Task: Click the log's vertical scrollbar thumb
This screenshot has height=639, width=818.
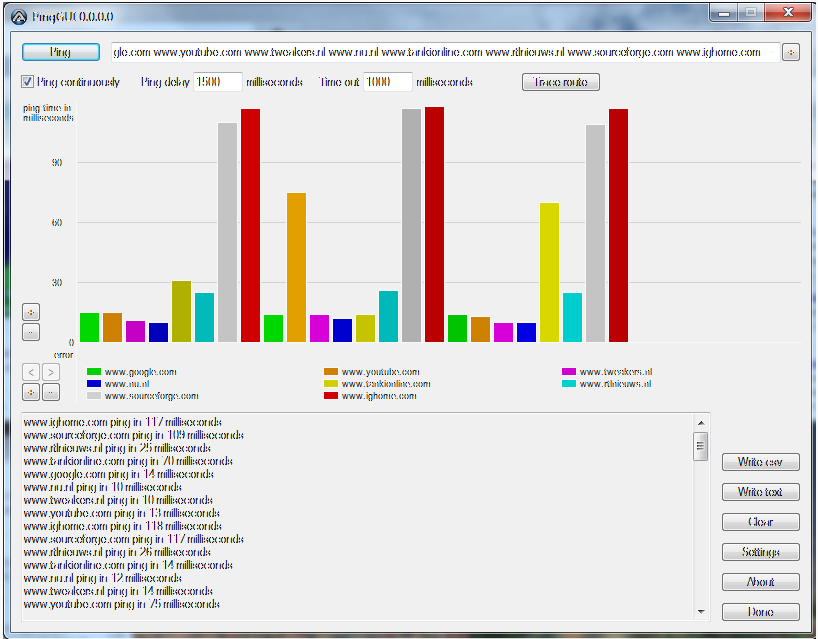Action: tap(701, 447)
